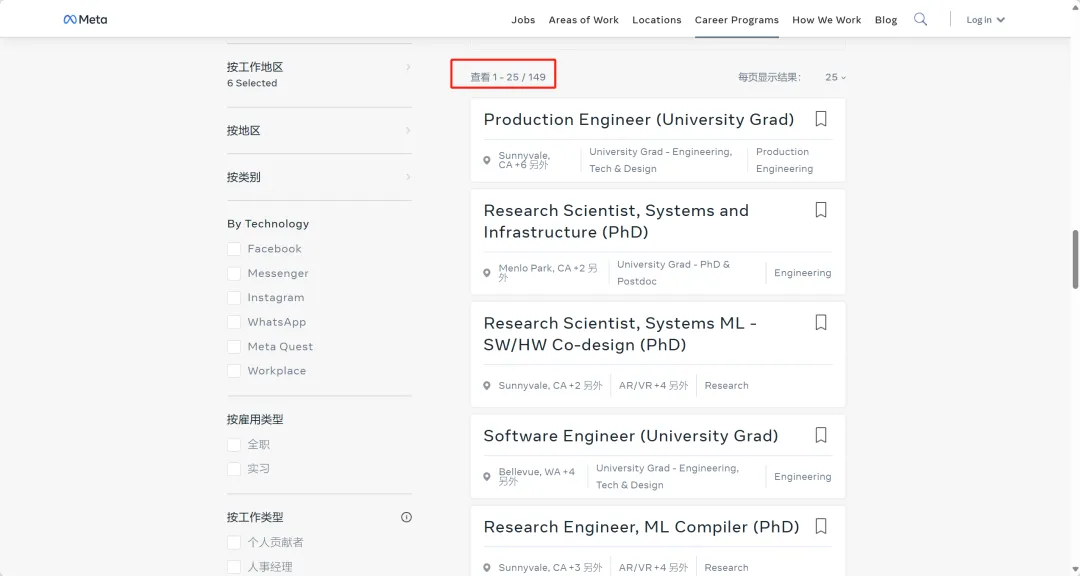Check the Workplace technology filter

(234, 371)
